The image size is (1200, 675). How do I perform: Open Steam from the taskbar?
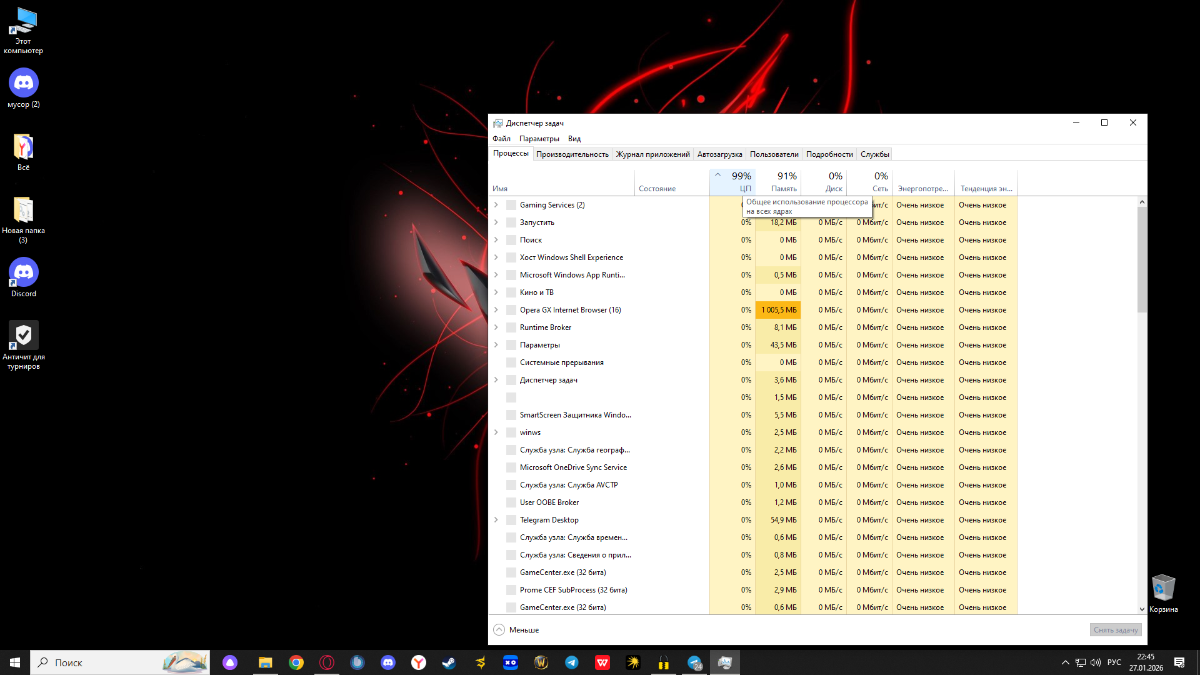pos(449,662)
